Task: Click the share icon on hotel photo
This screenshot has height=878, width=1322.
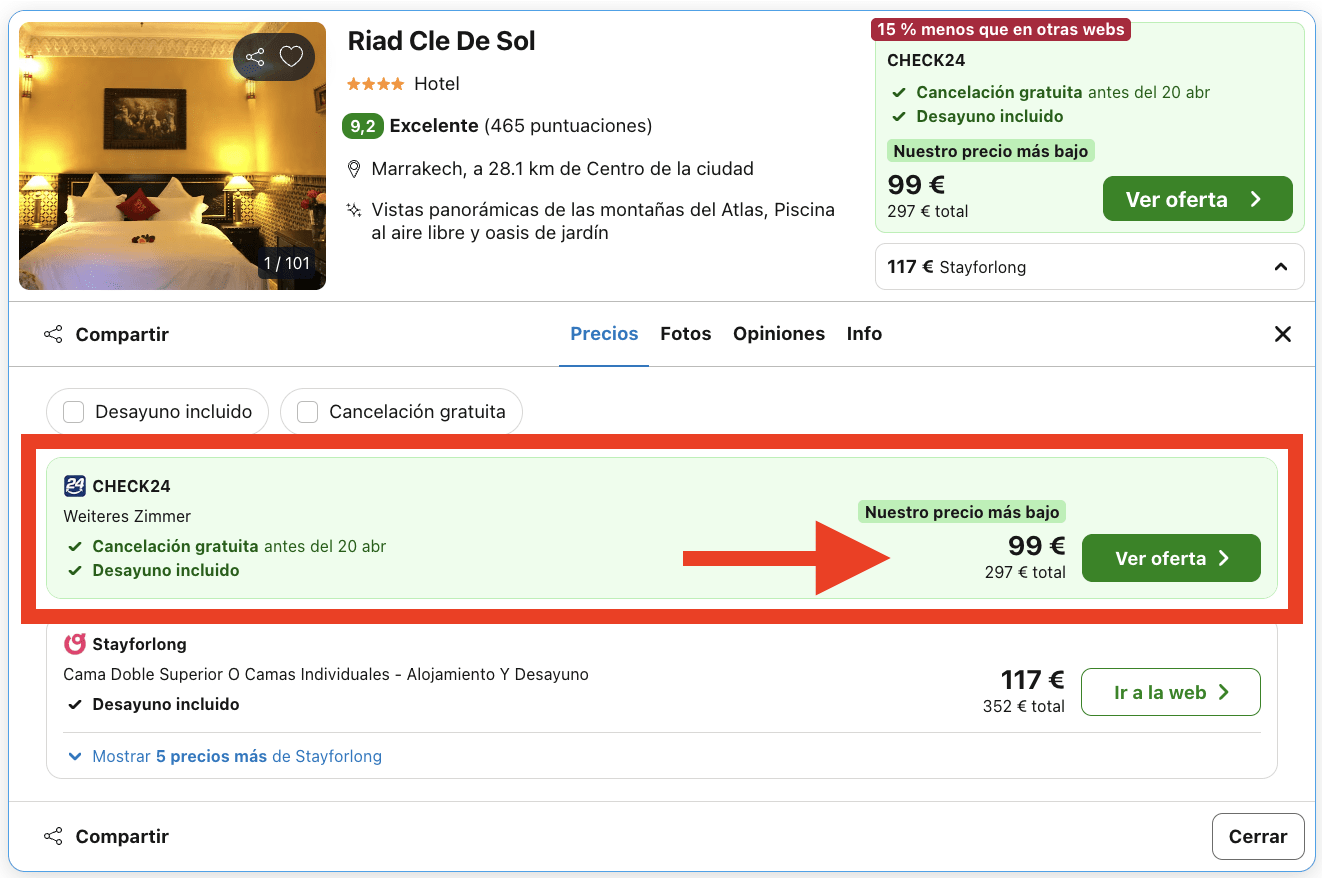Action: (255, 57)
